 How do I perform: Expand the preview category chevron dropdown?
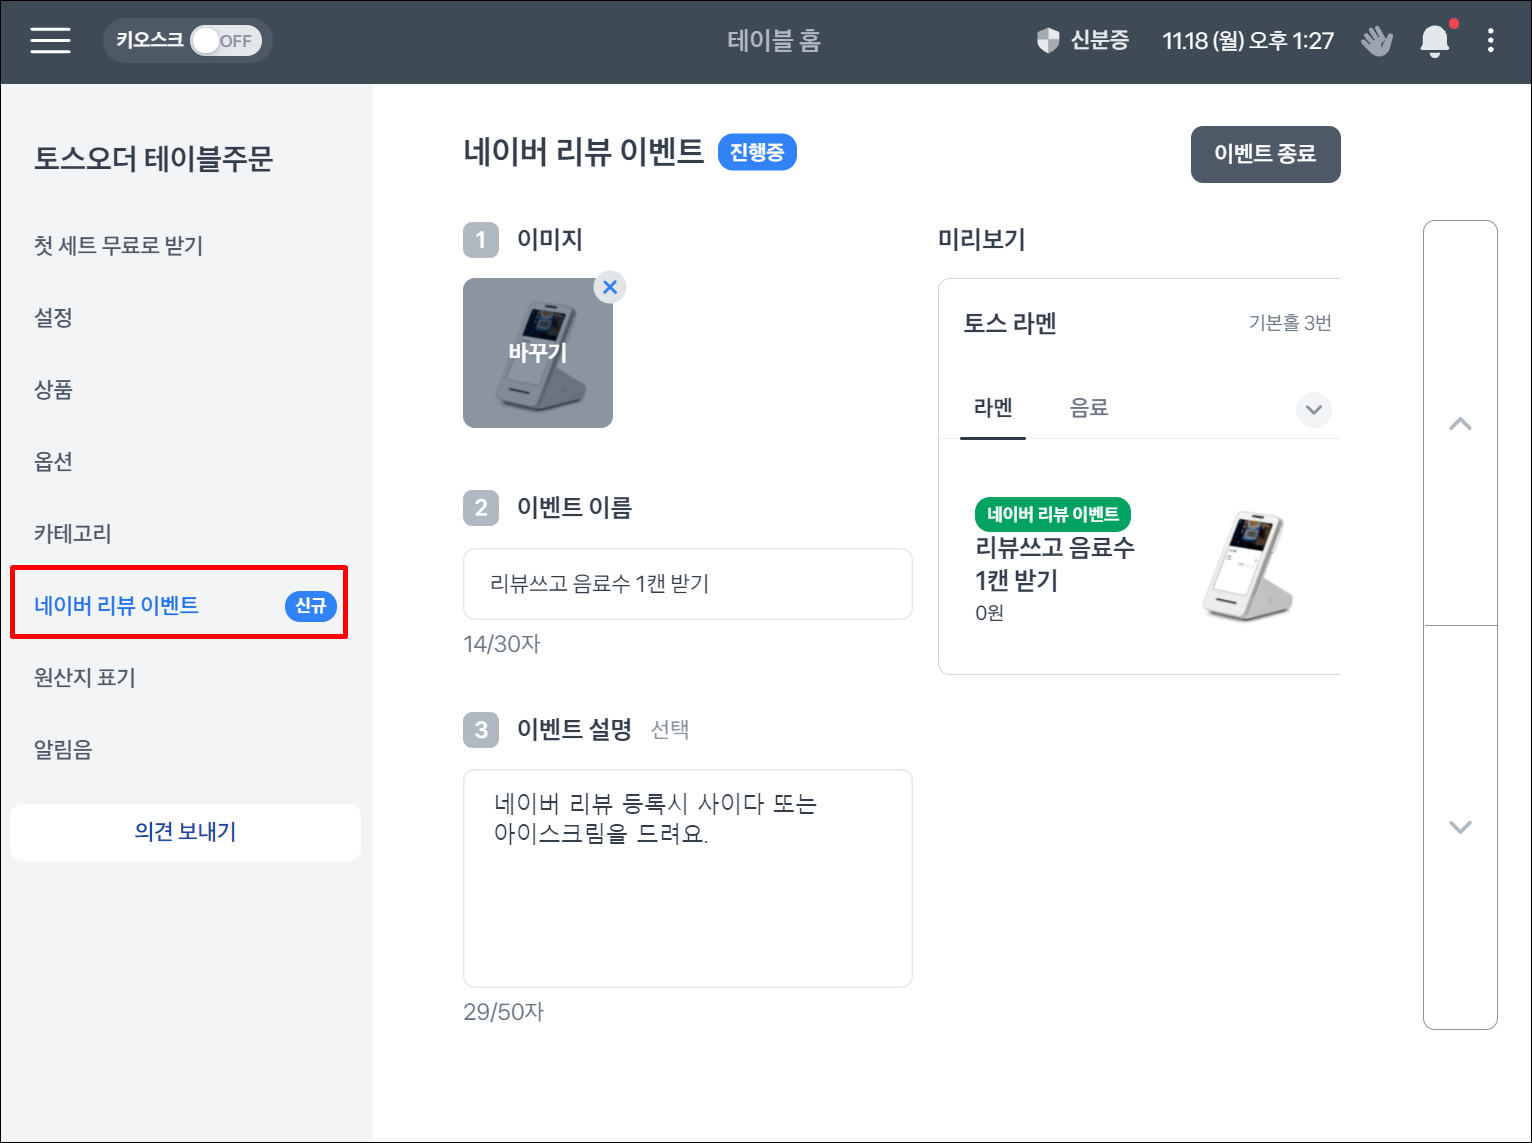1313,409
